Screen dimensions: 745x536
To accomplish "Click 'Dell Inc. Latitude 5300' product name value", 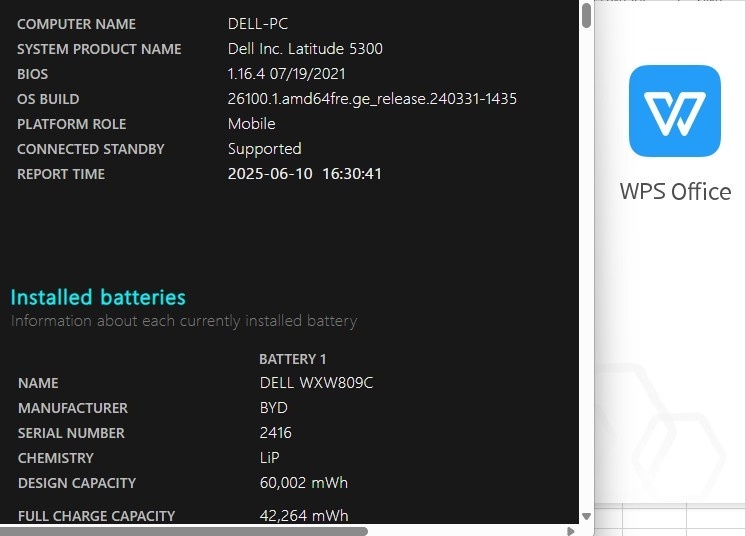I will [x=305, y=48].
